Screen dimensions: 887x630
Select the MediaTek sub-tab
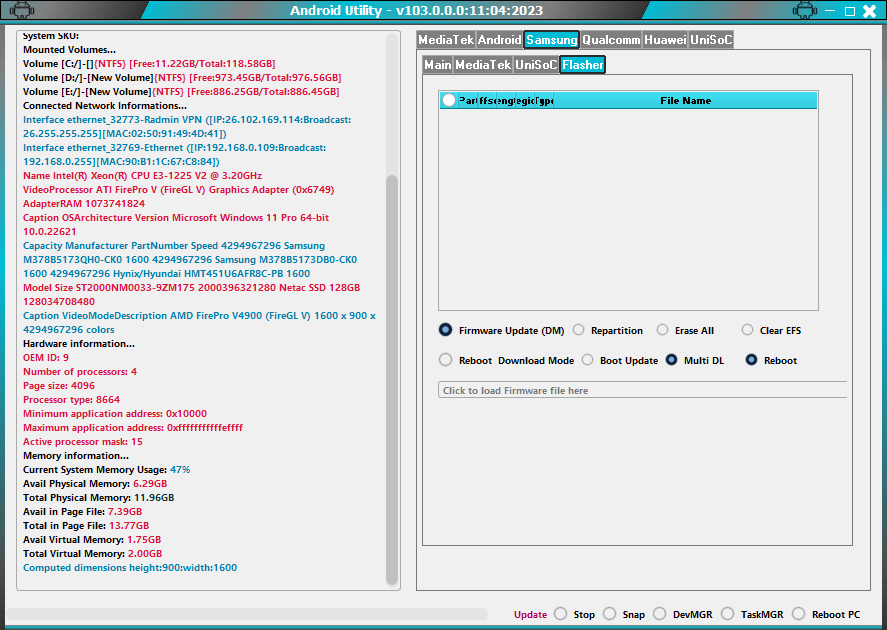(484, 64)
